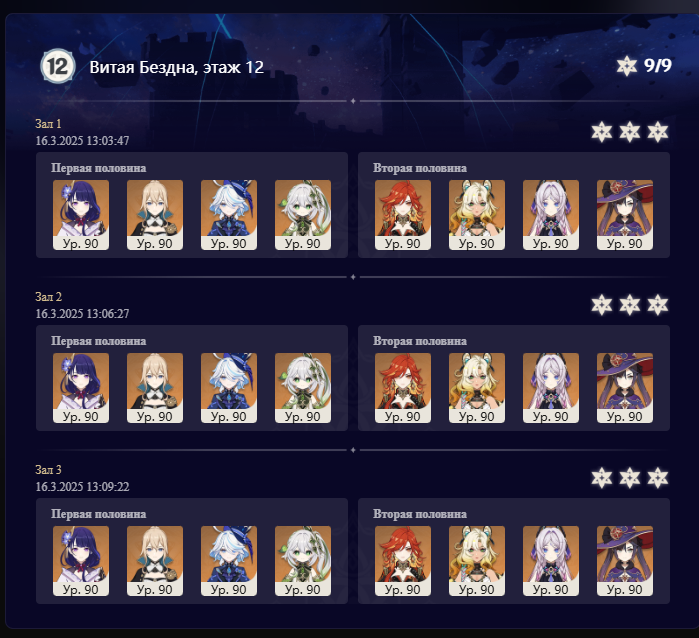Click the Витая Бездна, этаж 12 title
The height and width of the screenshot is (638, 699).
[x=177, y=67]
